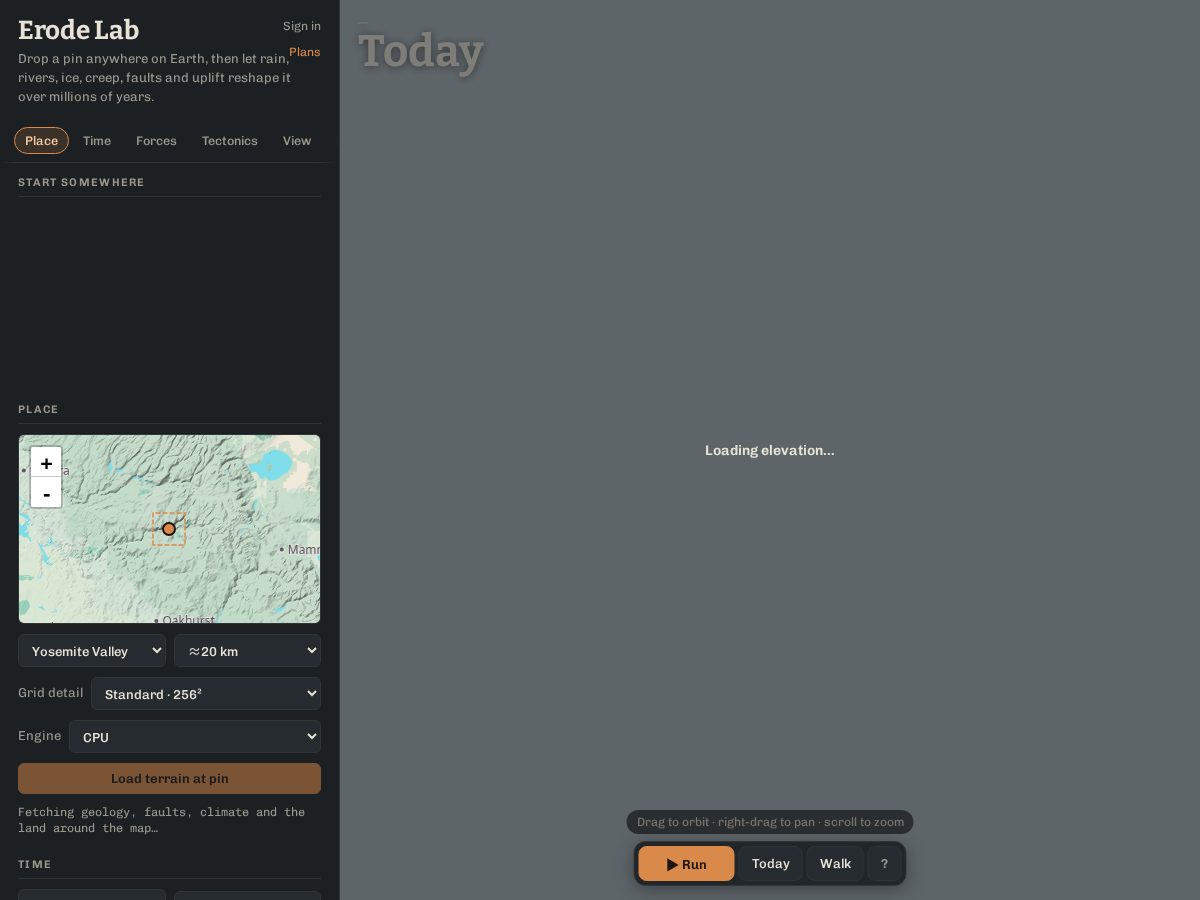Open the ≈20 km area size dropdown
This screenshot has width=1200, height=900.
(247, 651)
